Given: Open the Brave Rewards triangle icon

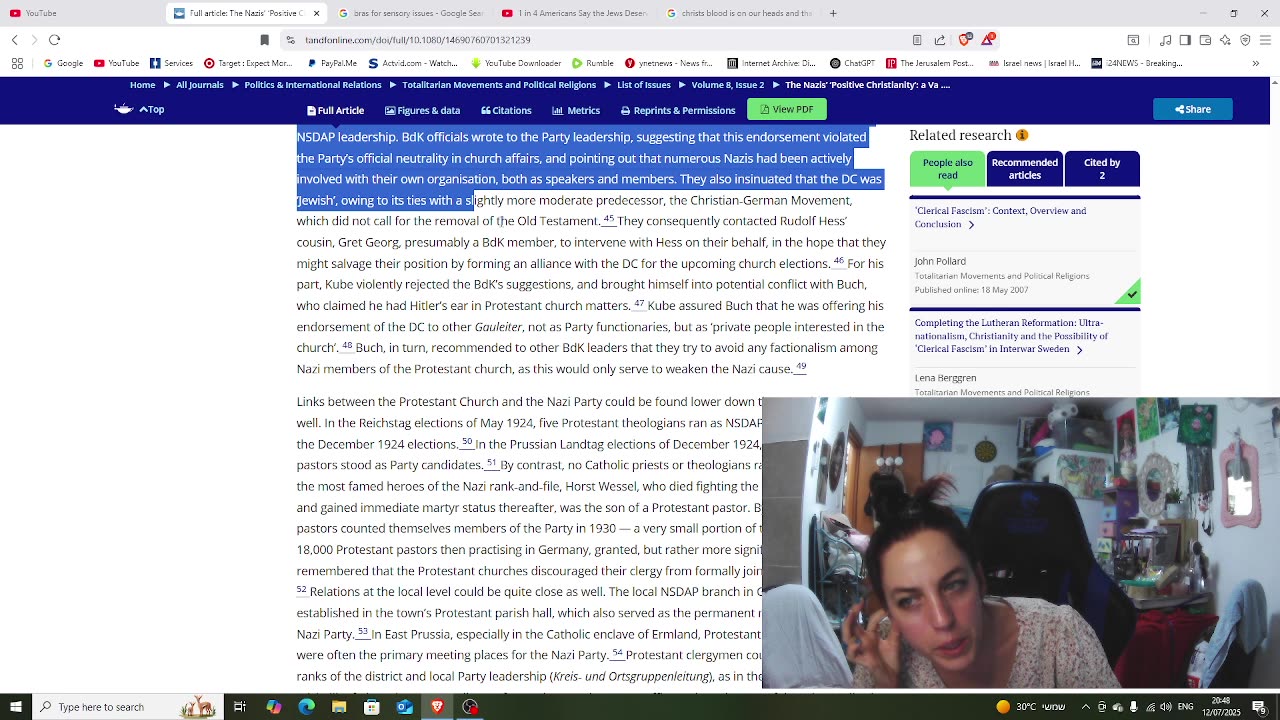Looking at the screenshot, I should click(988, 40).
